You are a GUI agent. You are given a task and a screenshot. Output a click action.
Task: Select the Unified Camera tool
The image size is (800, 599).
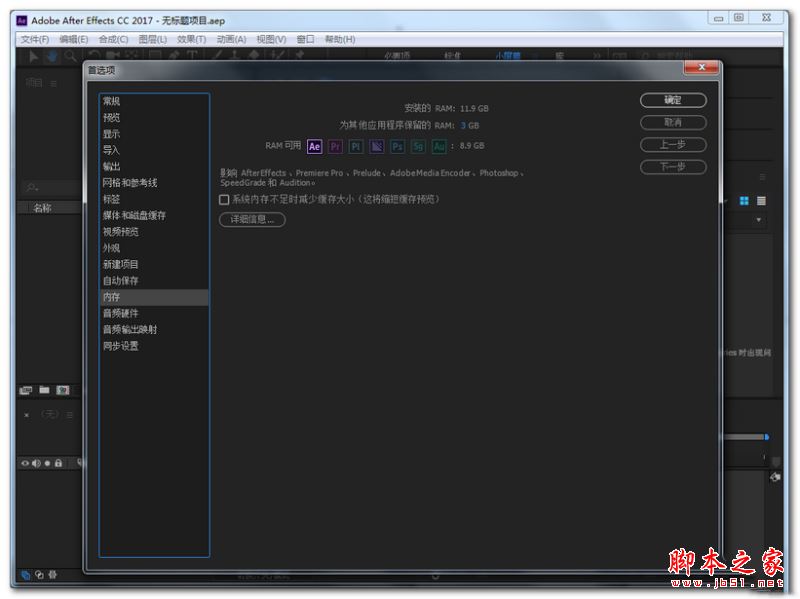(x=113, y=56)
